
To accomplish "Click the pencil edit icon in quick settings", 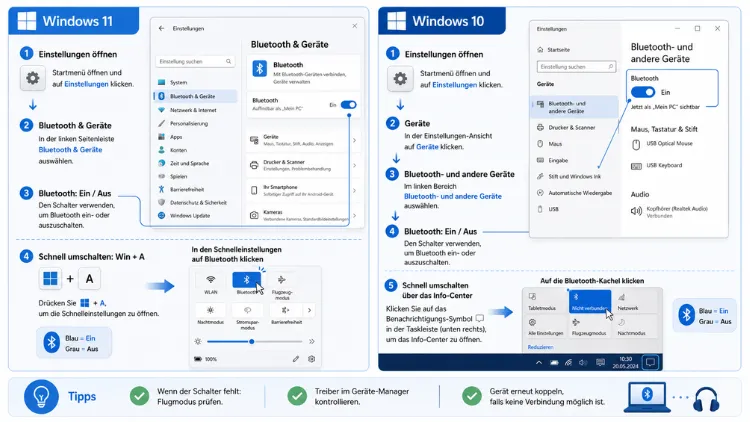I will point(296,359).
